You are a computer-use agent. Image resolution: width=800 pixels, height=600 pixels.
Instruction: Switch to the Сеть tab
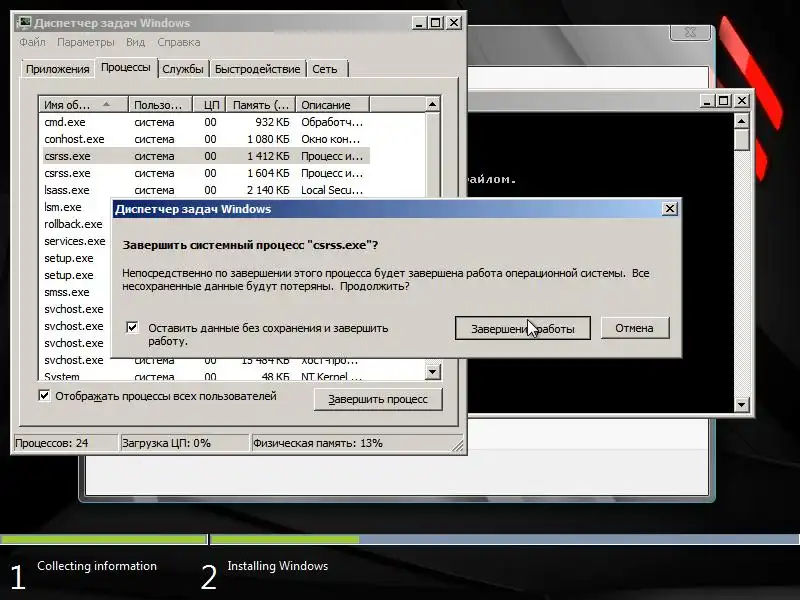(325, 69)
